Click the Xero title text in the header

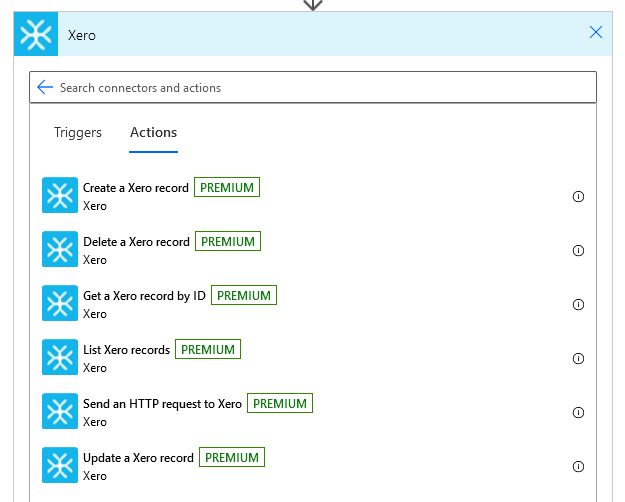[x=82, y=35]
